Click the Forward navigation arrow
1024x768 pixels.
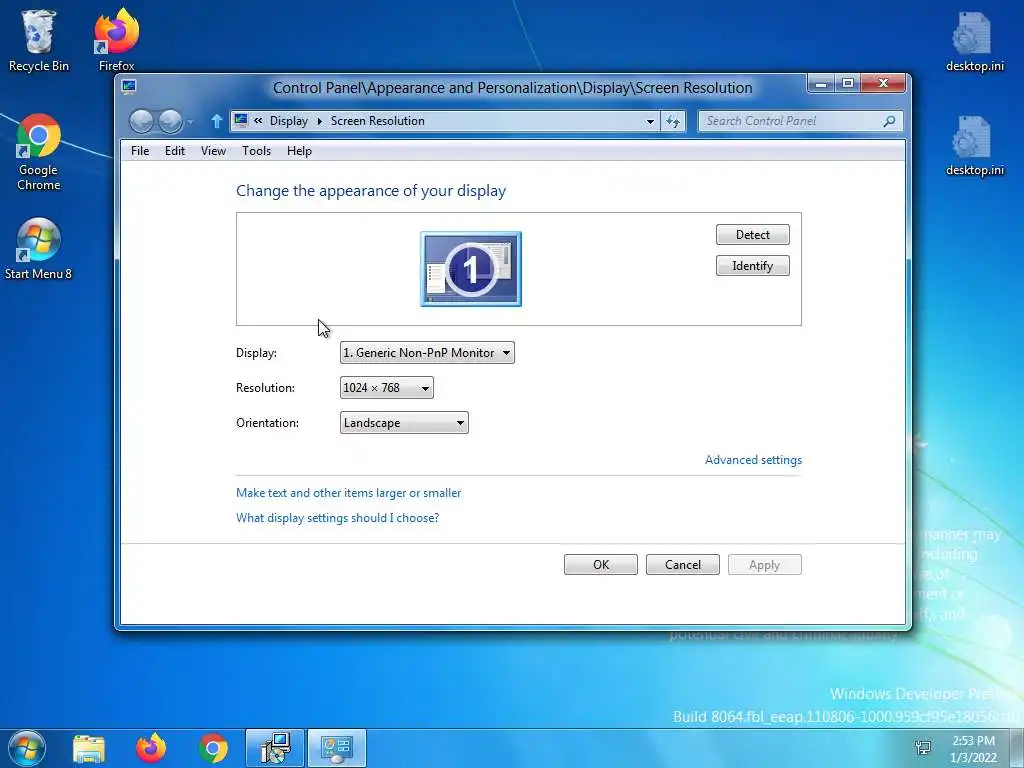[170, 121]
